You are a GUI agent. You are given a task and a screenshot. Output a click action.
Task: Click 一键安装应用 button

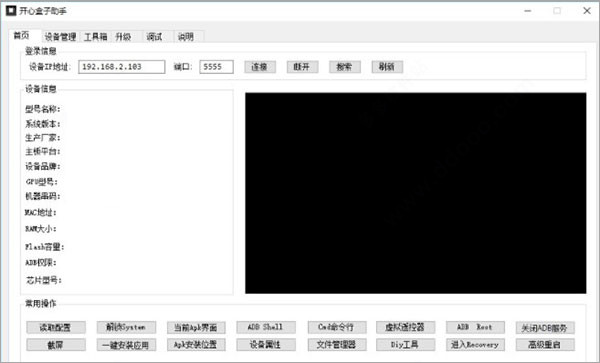(x=126, y=345)
